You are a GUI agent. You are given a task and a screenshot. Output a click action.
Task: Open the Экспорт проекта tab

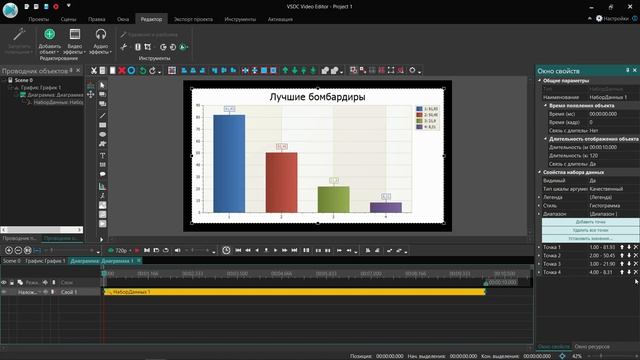click(x=193, y=19)
